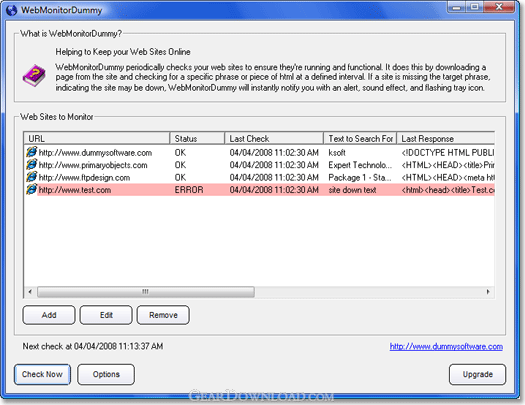Sort list by Status column header
Screen dimensions: 525x405
(197, 139)
